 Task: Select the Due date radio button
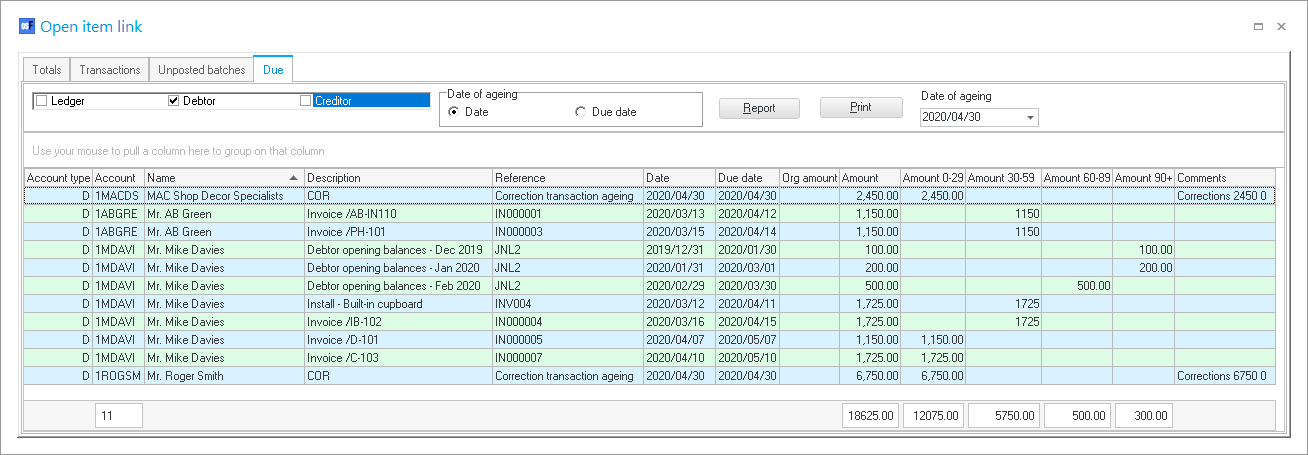581,112
